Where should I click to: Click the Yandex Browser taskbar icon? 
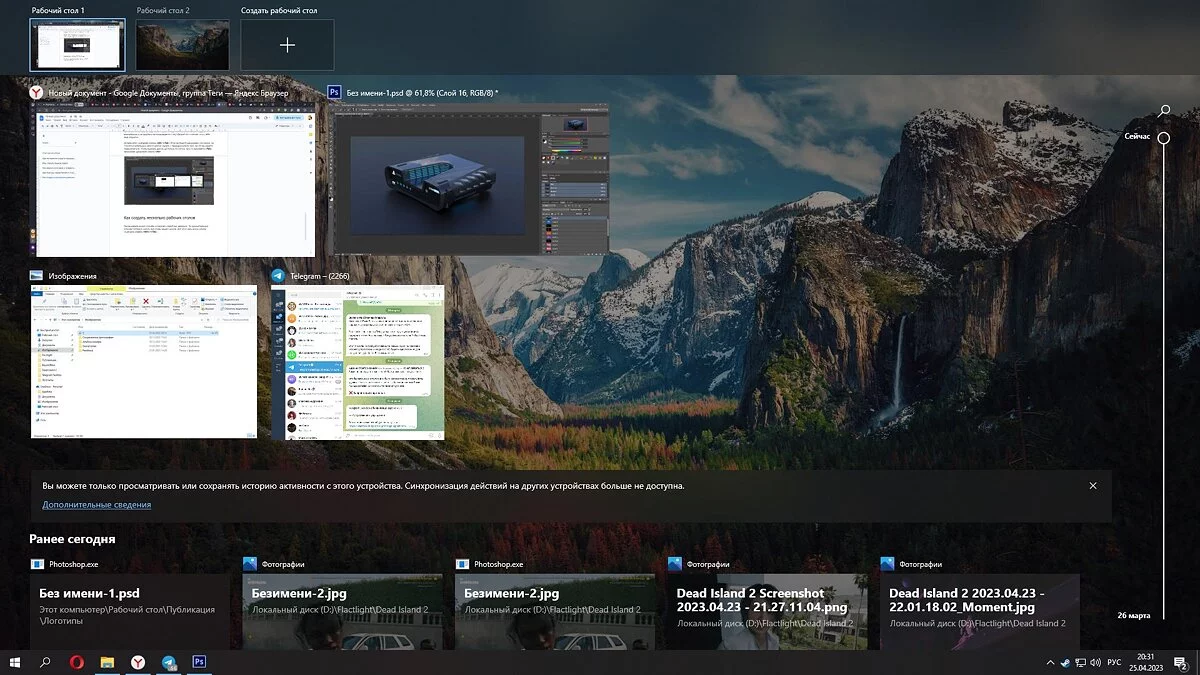(x=138, y=662)
